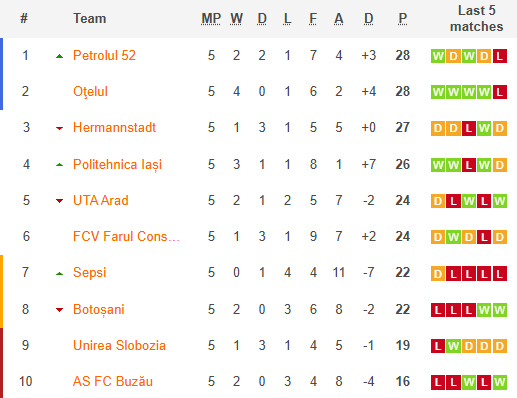Click the green up arrow beside Sepsi
Image resolution: width=517 pixels, height=398 pixels.
[59, 274]
